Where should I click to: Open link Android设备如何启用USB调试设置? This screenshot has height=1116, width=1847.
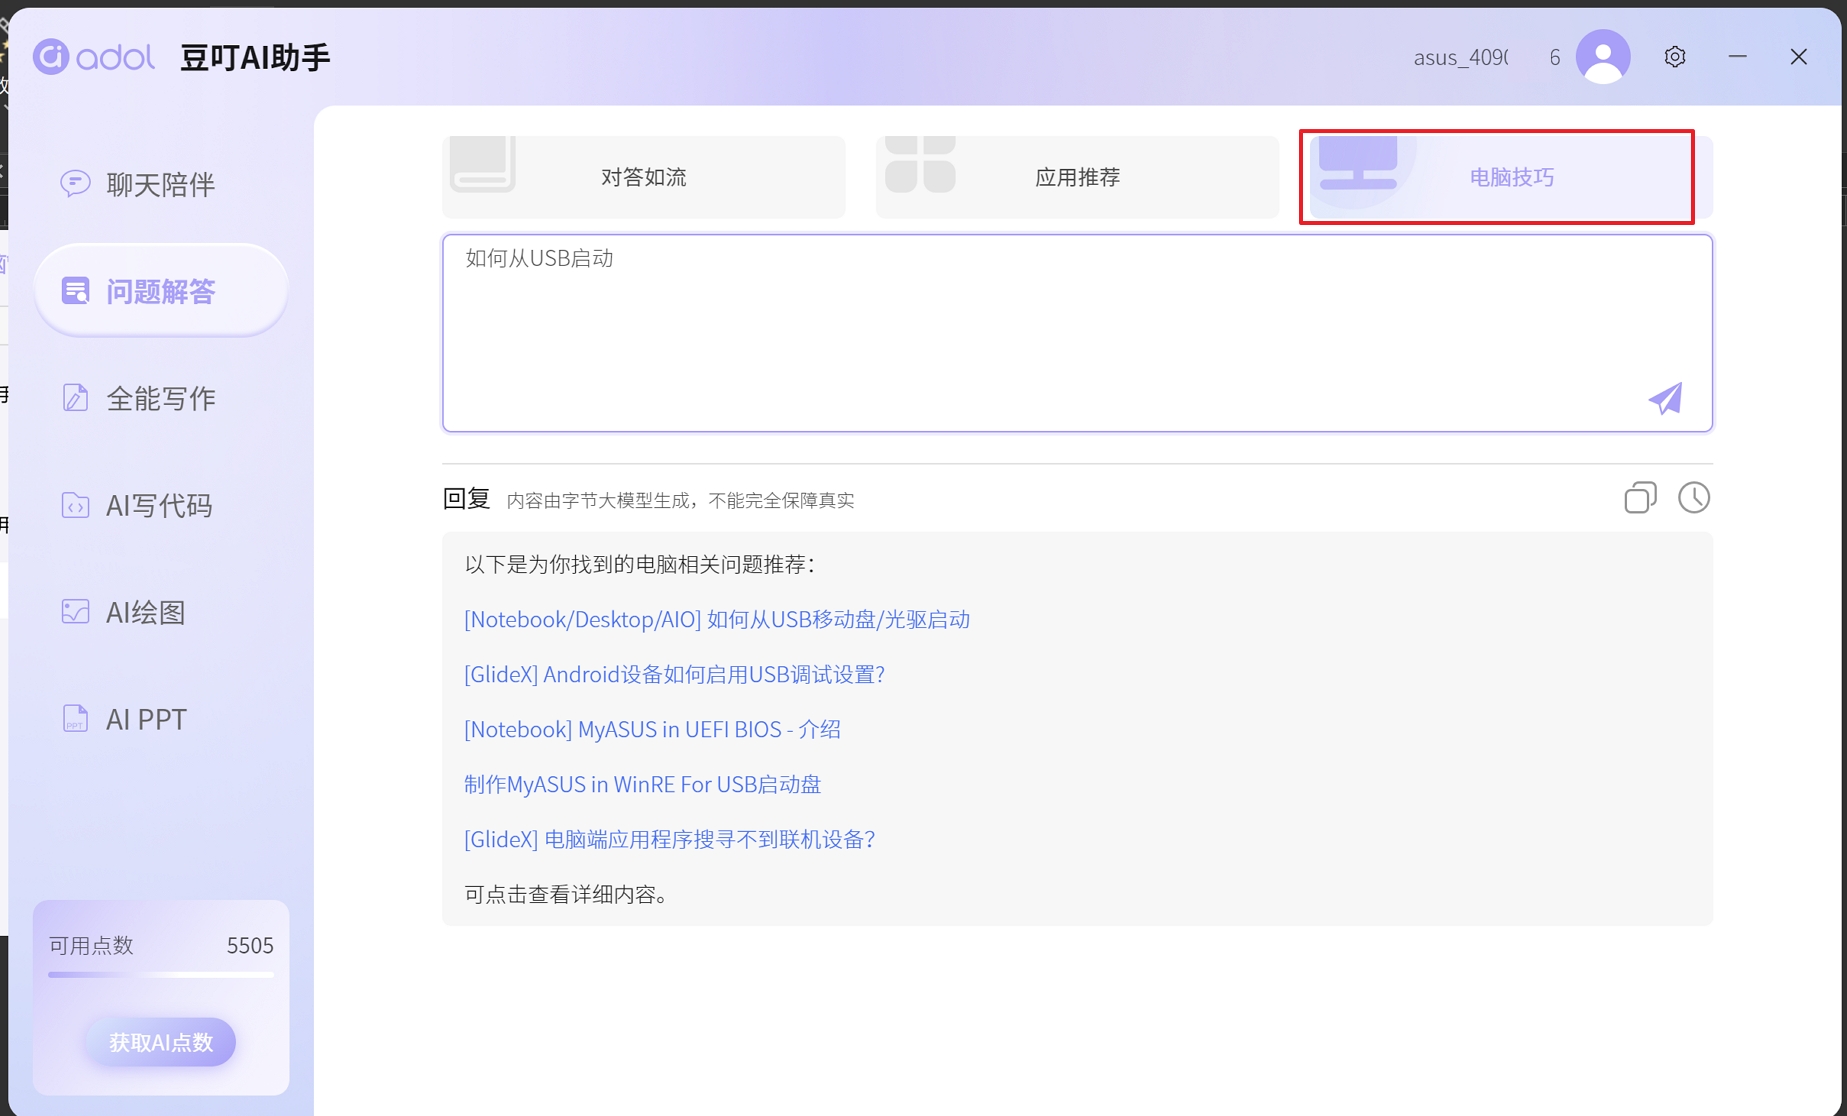[675, 674]
